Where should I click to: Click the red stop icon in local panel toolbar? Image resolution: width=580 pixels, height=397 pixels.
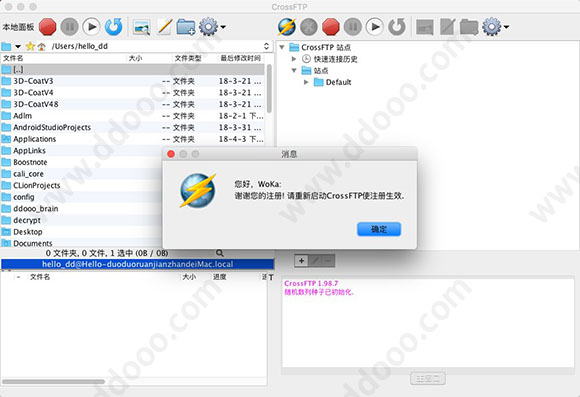tap(47, 27)
